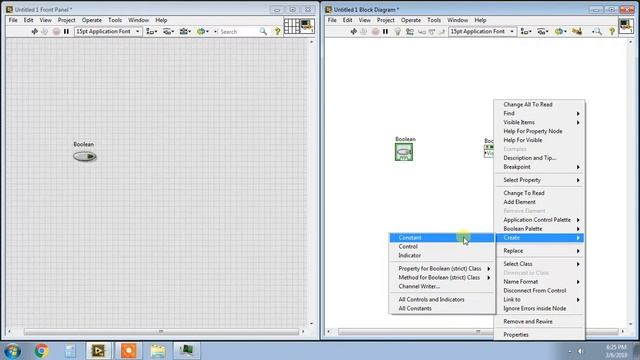Click Front Panel search magnifier icon
The height and width of the screenshot is (360, 640).
click(263, 31)
